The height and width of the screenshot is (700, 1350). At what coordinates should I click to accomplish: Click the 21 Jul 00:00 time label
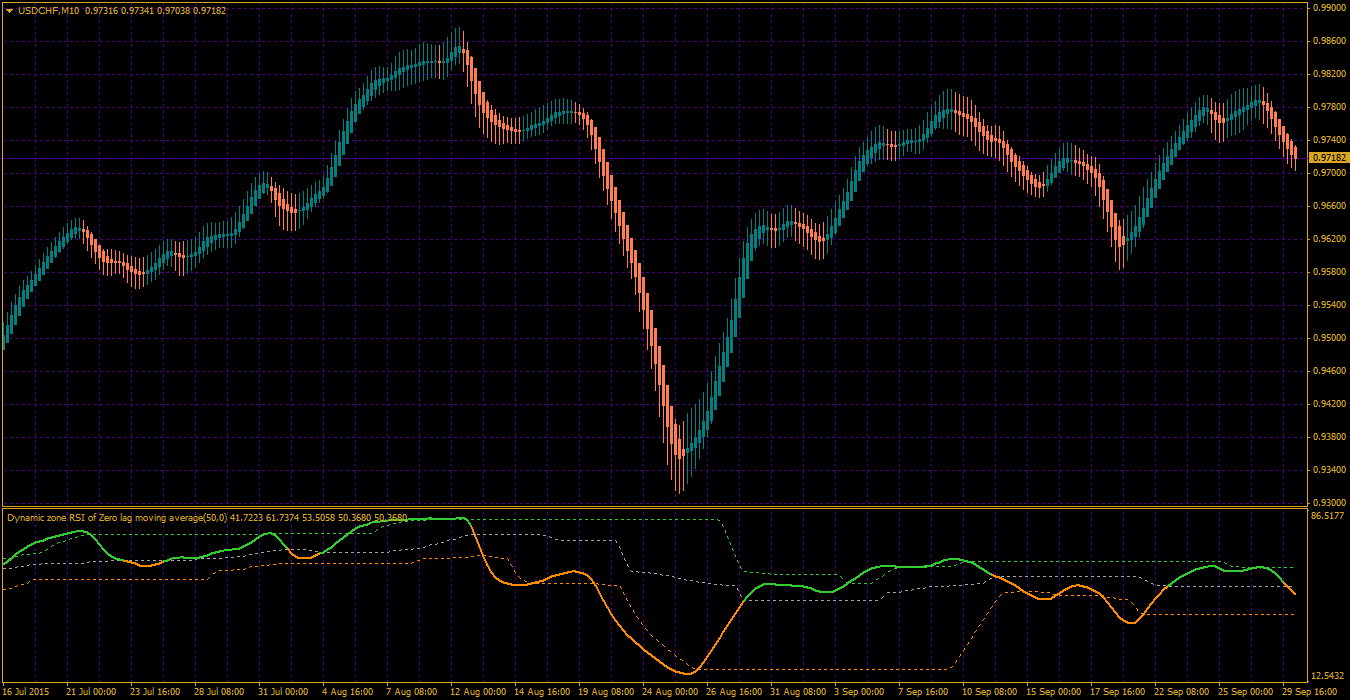point(91,692)
